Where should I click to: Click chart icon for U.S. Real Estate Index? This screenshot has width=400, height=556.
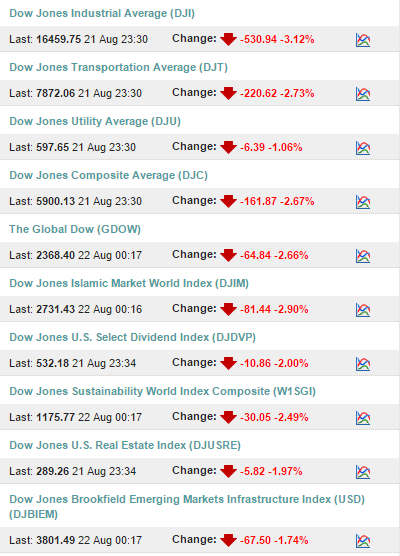[x=363, y=472]
